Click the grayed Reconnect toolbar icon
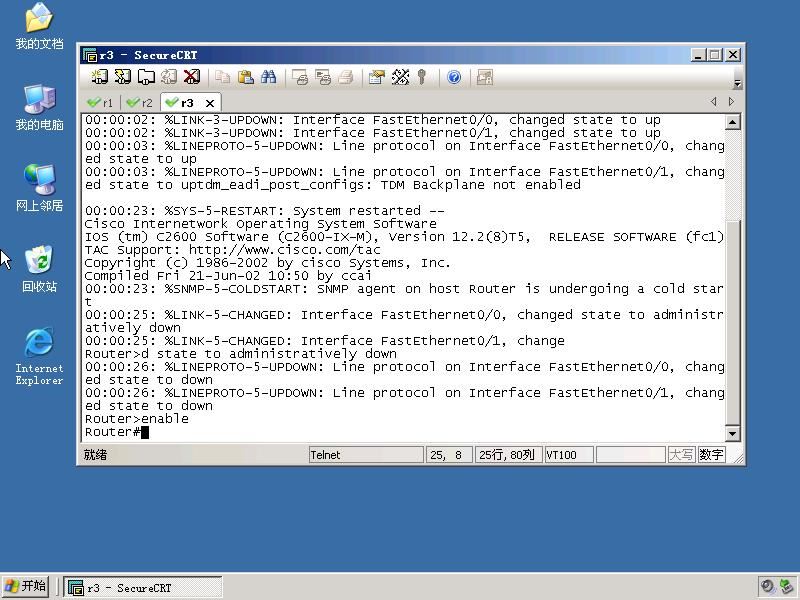 pyautogui.click(x=169, y=77)
